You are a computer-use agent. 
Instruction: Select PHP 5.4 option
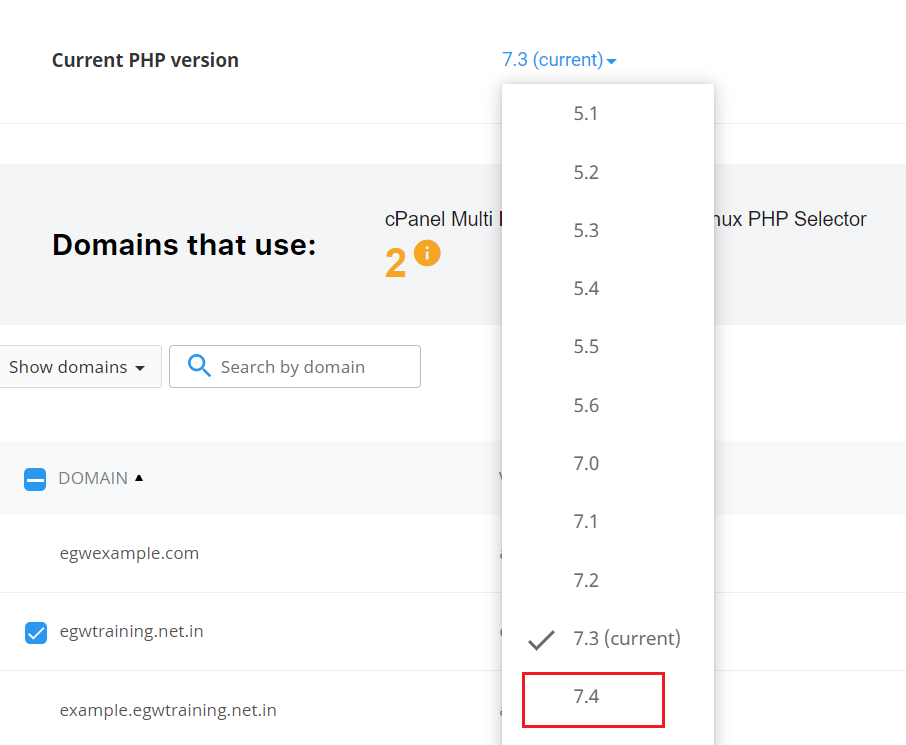click(x=587, y=289)
